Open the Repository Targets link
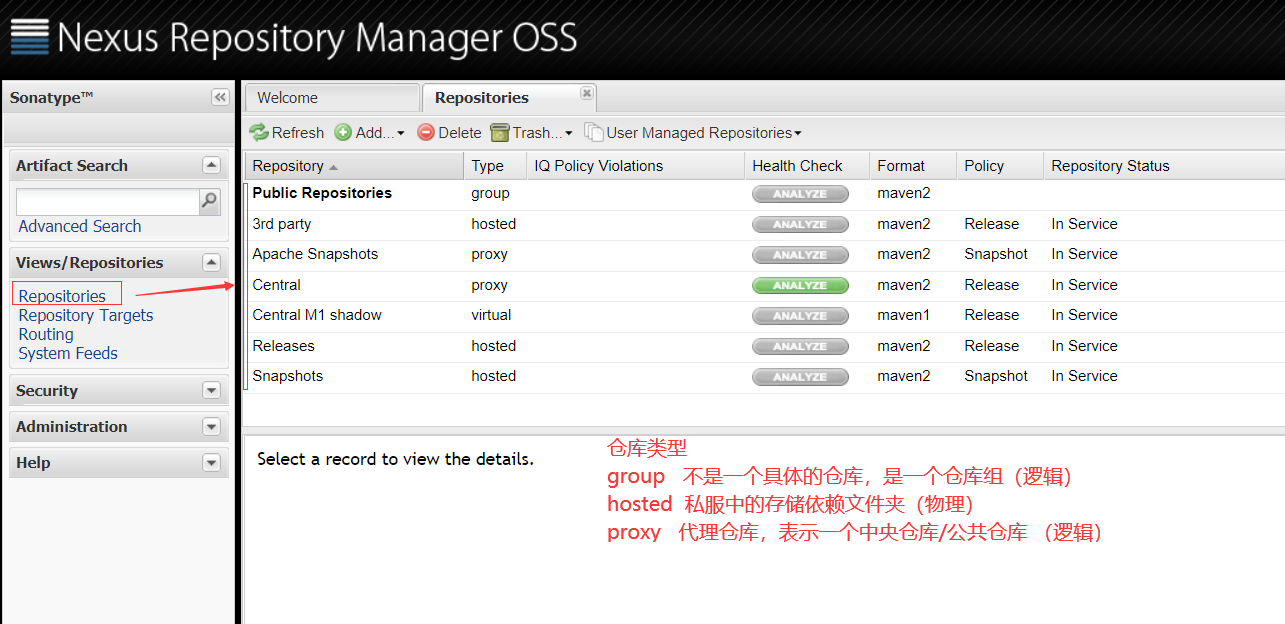Screen dimensions: 1285x624 coord(86,315)
